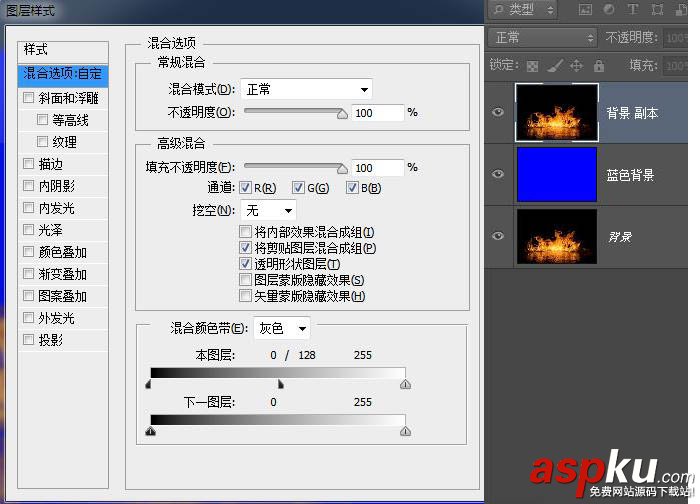Uncheck the G channel checkbox
This screenshot has width=700, height=504.
coord(298,187)
